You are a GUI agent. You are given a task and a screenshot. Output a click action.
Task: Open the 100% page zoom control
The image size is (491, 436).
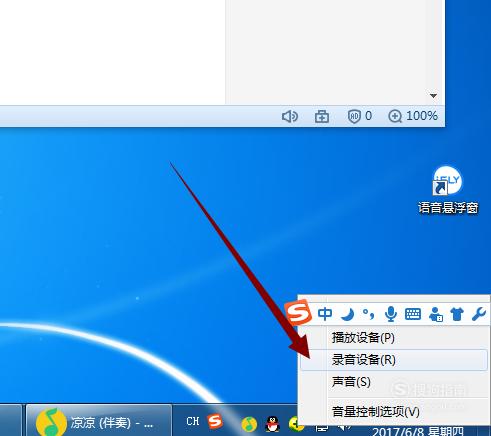tap(413, 116)
